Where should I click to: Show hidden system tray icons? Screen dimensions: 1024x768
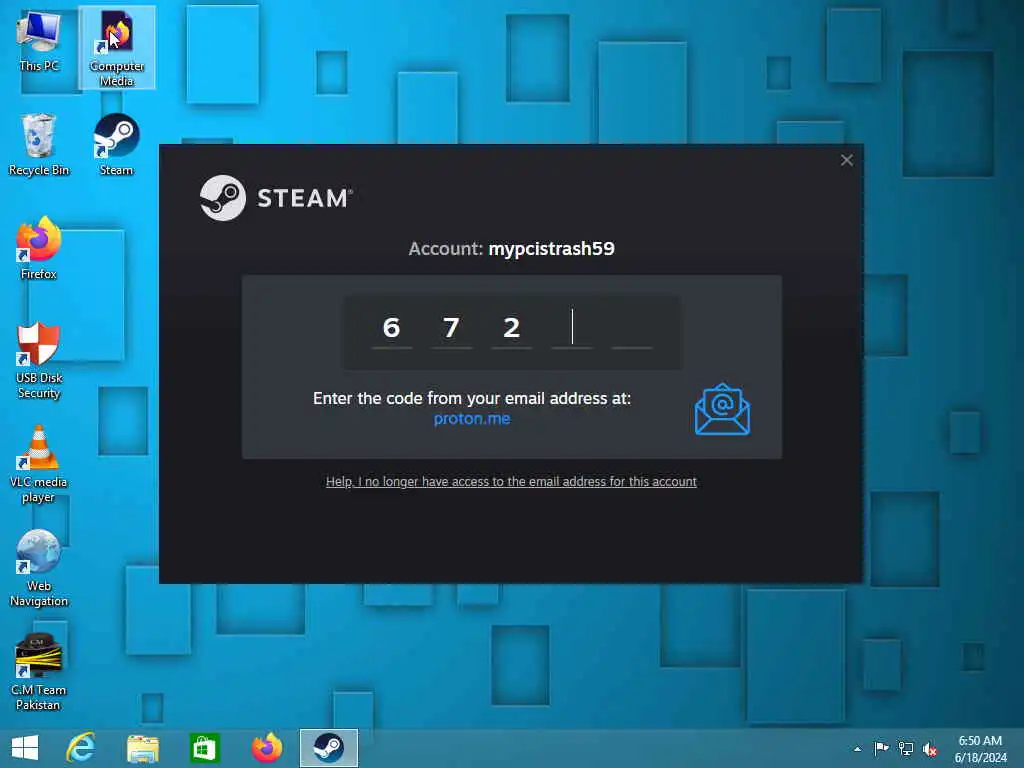pos(857,749)
